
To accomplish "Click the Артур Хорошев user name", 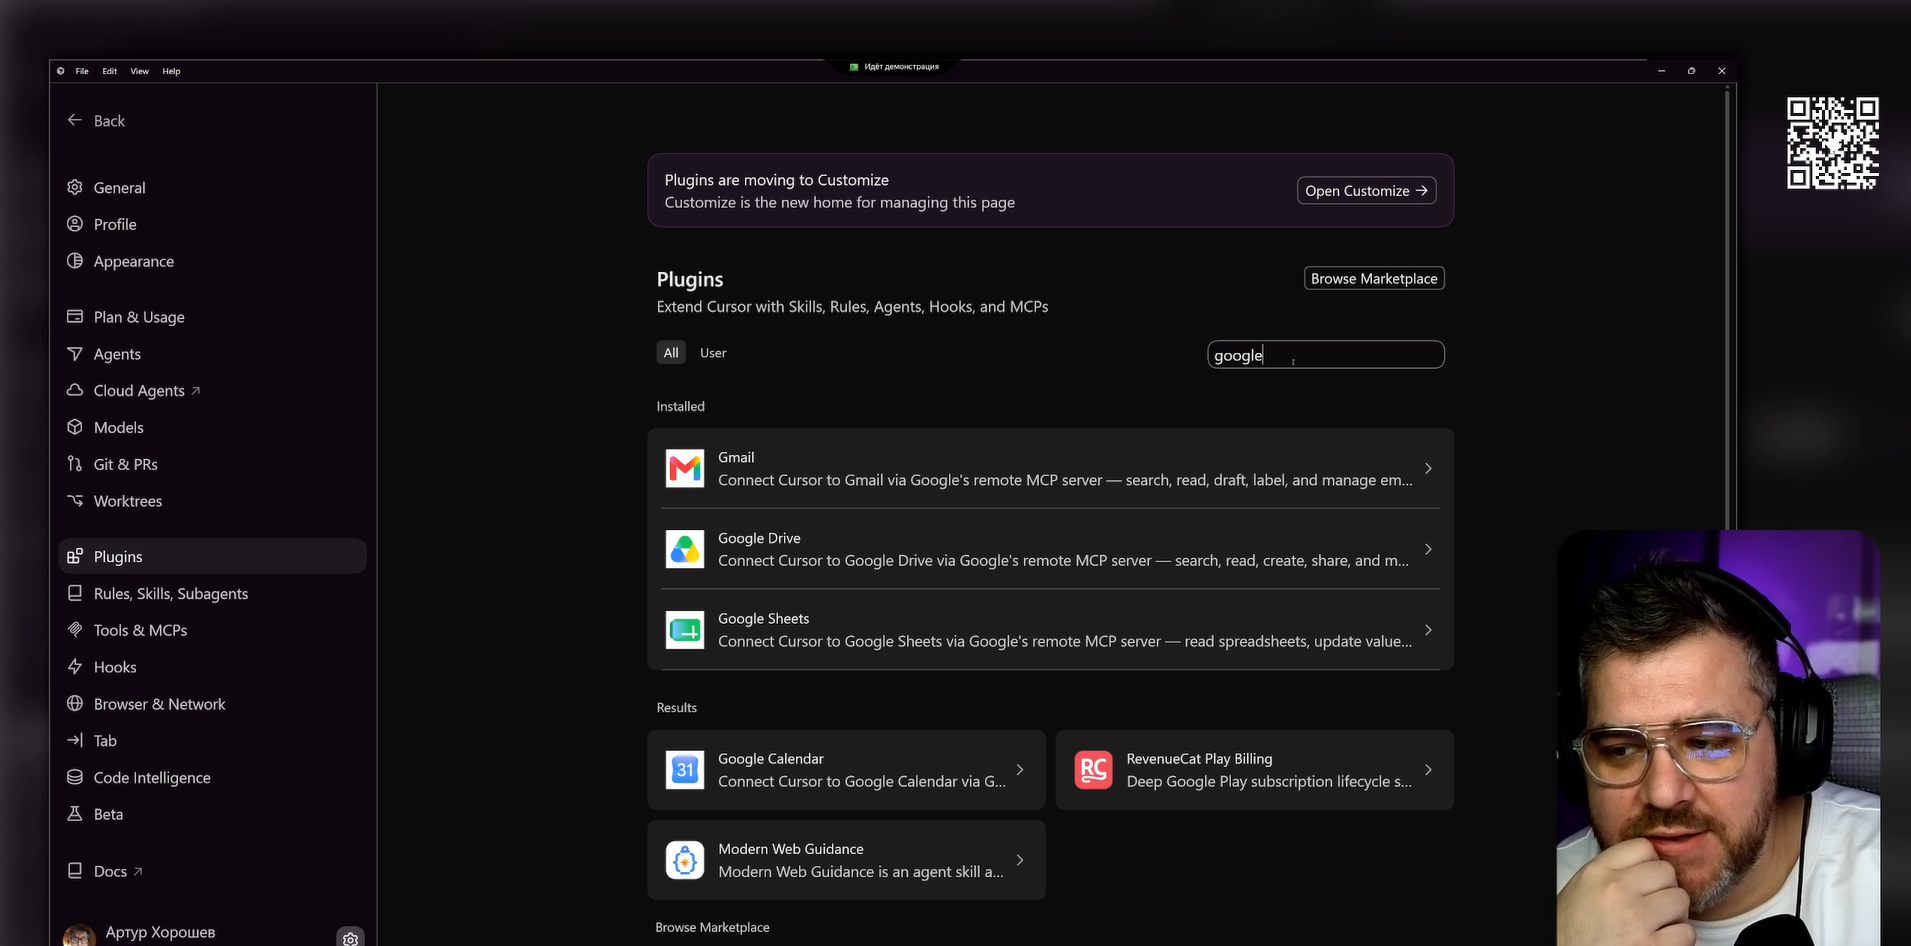I will coord(160,932).
